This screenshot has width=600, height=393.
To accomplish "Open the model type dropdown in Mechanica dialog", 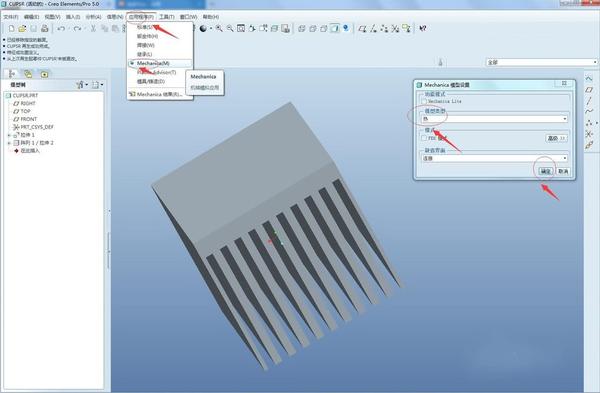I will [494, 119].
